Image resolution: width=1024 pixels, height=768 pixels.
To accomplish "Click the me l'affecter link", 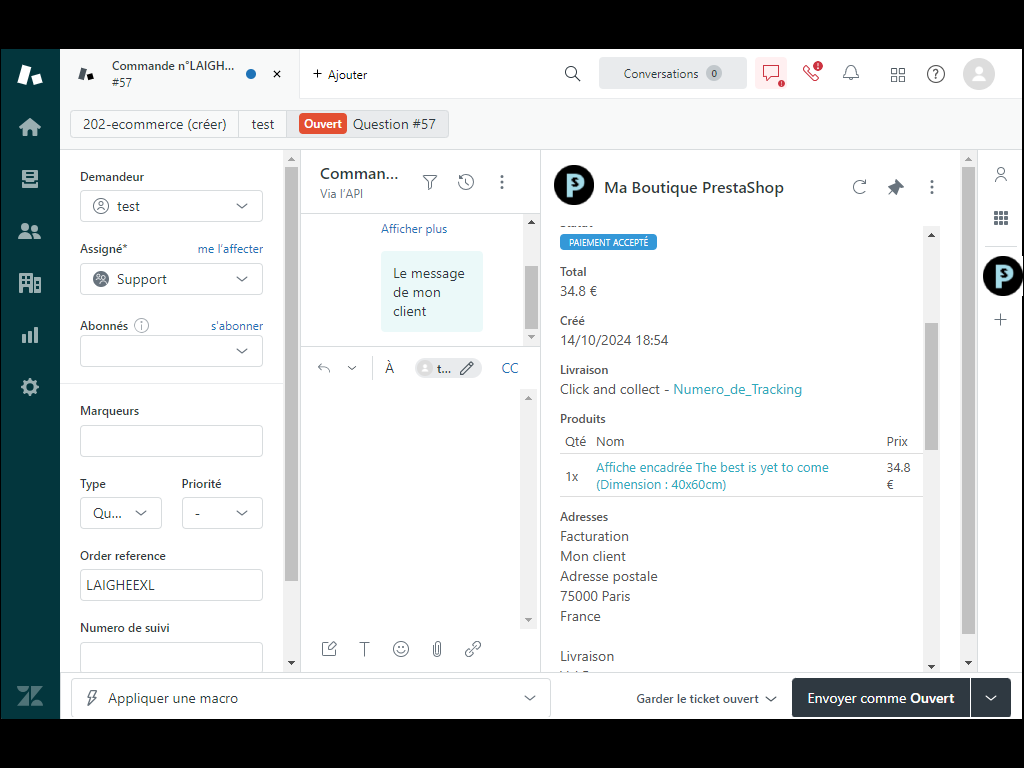I will click(x=230, y=249).
